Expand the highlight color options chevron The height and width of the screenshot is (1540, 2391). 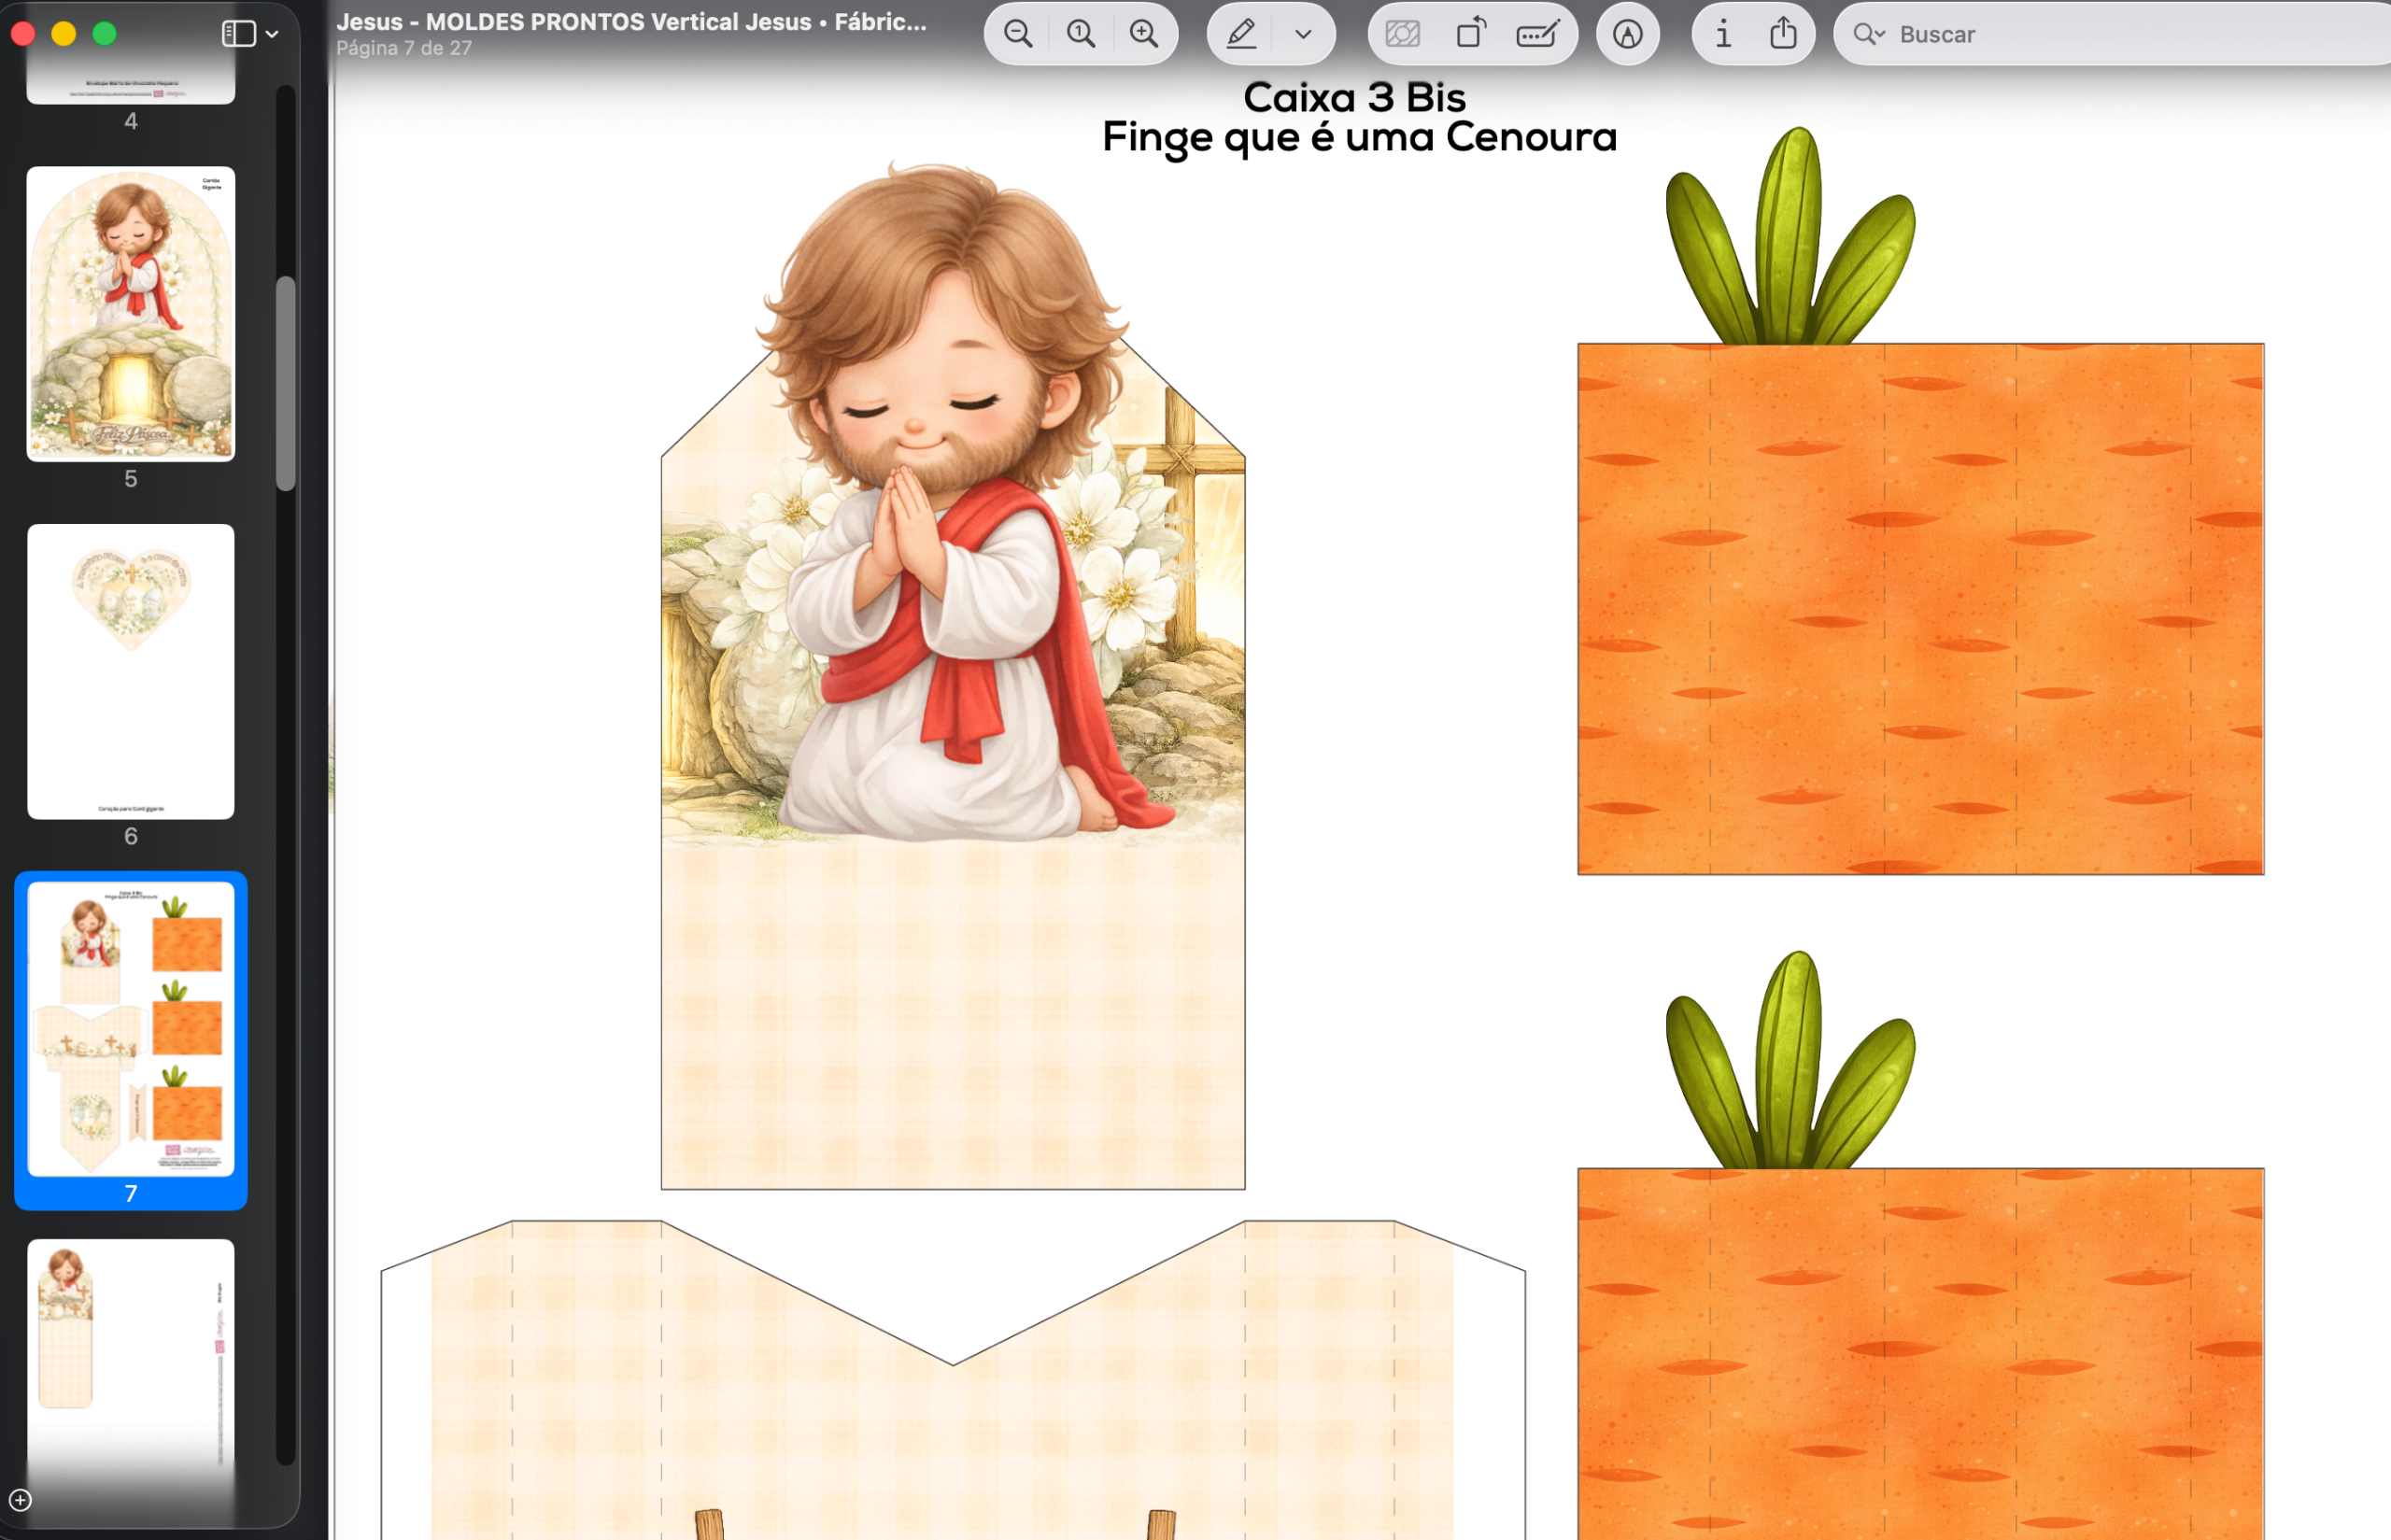(x=1303, y=34)
